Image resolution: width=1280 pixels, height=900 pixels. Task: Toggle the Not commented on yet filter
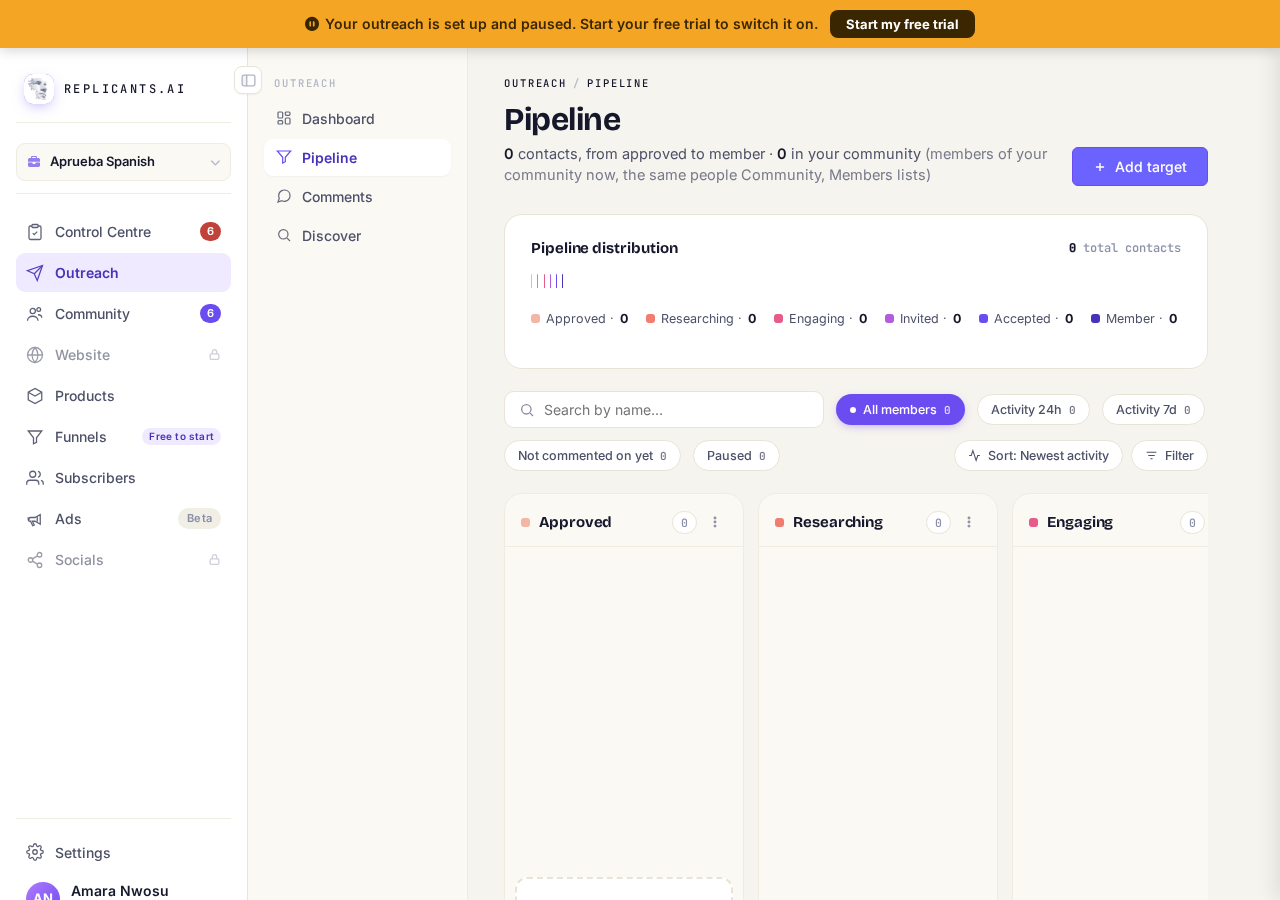(592, 456)
